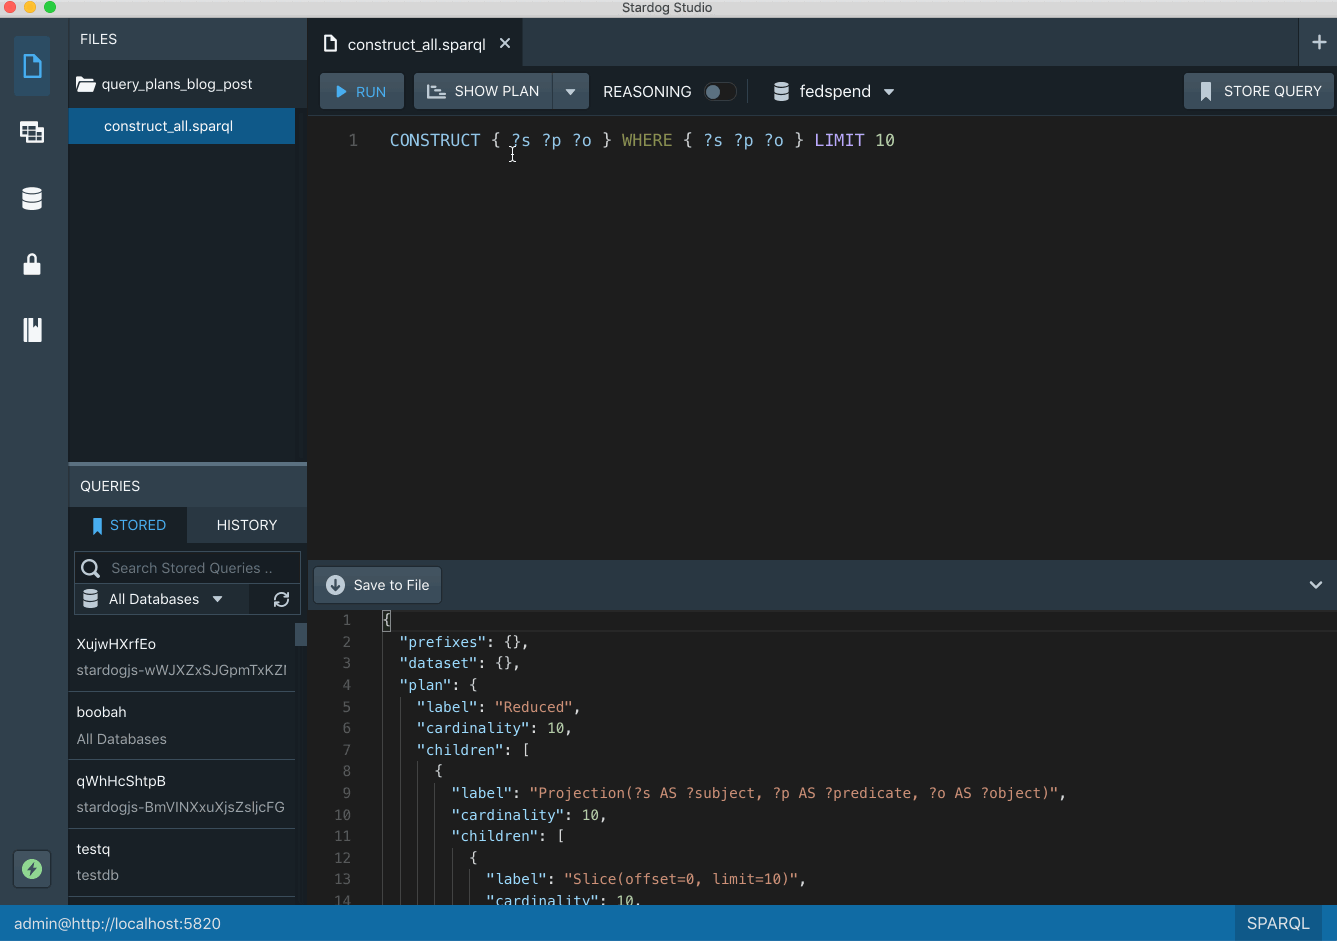Open the Databases section in sidebar
1337x941 pixels.
pos(32,199)
